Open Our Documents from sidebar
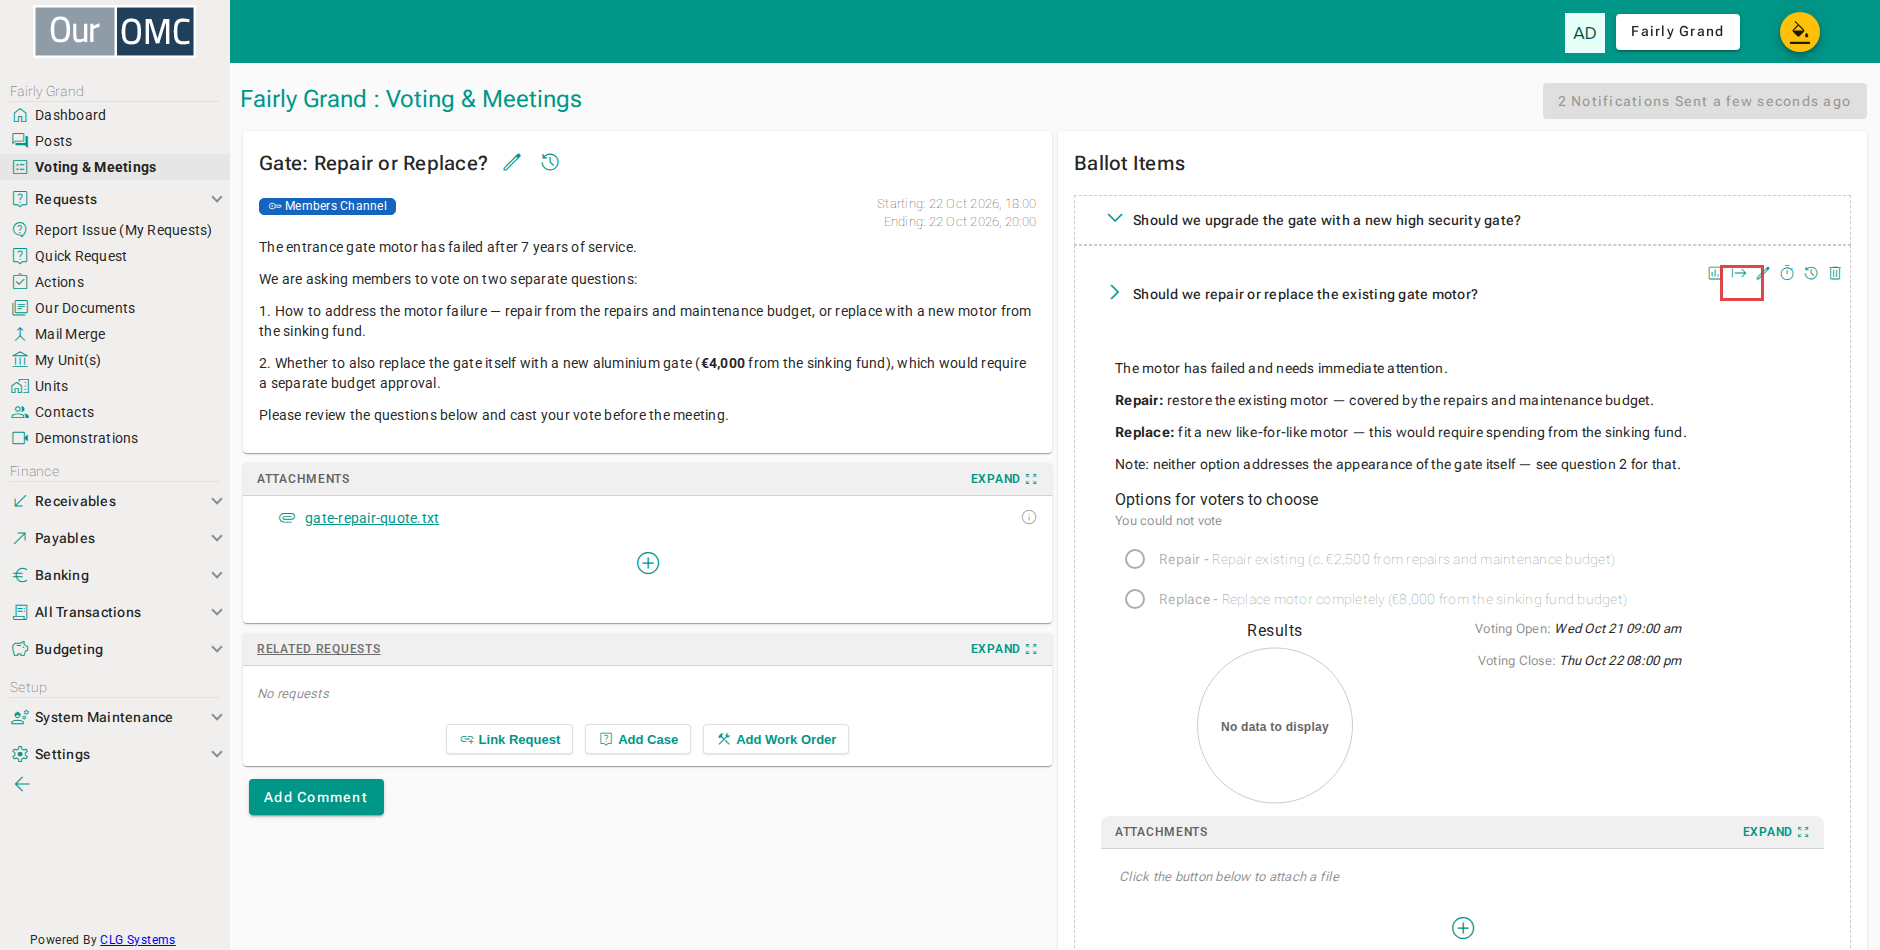1880x950 pixels. coord(85,308)
